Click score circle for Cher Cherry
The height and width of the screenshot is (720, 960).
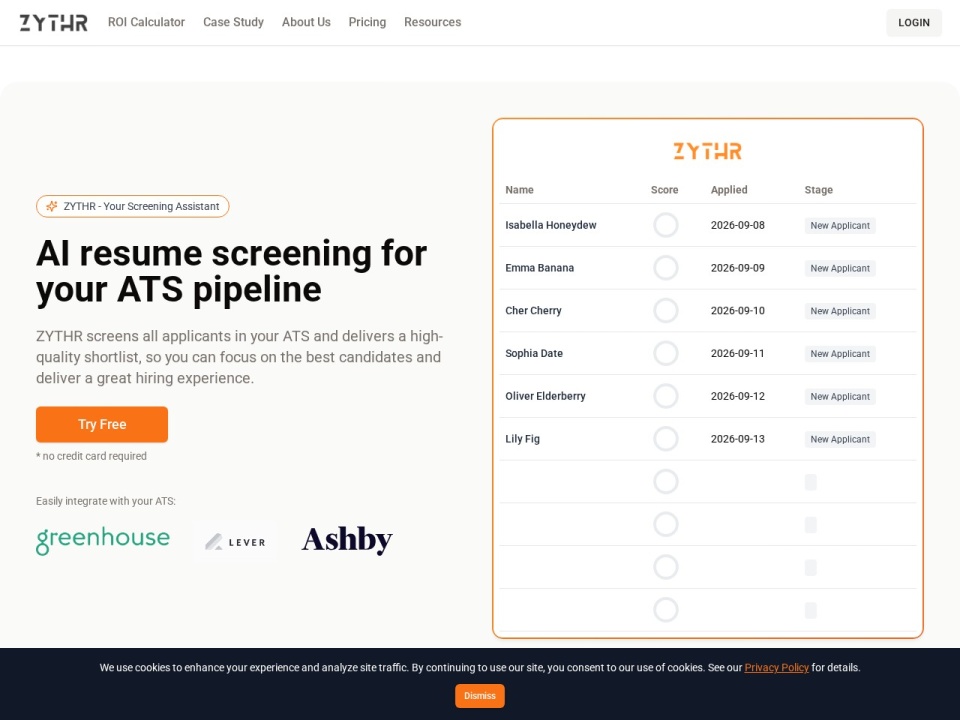coord(666,311)
